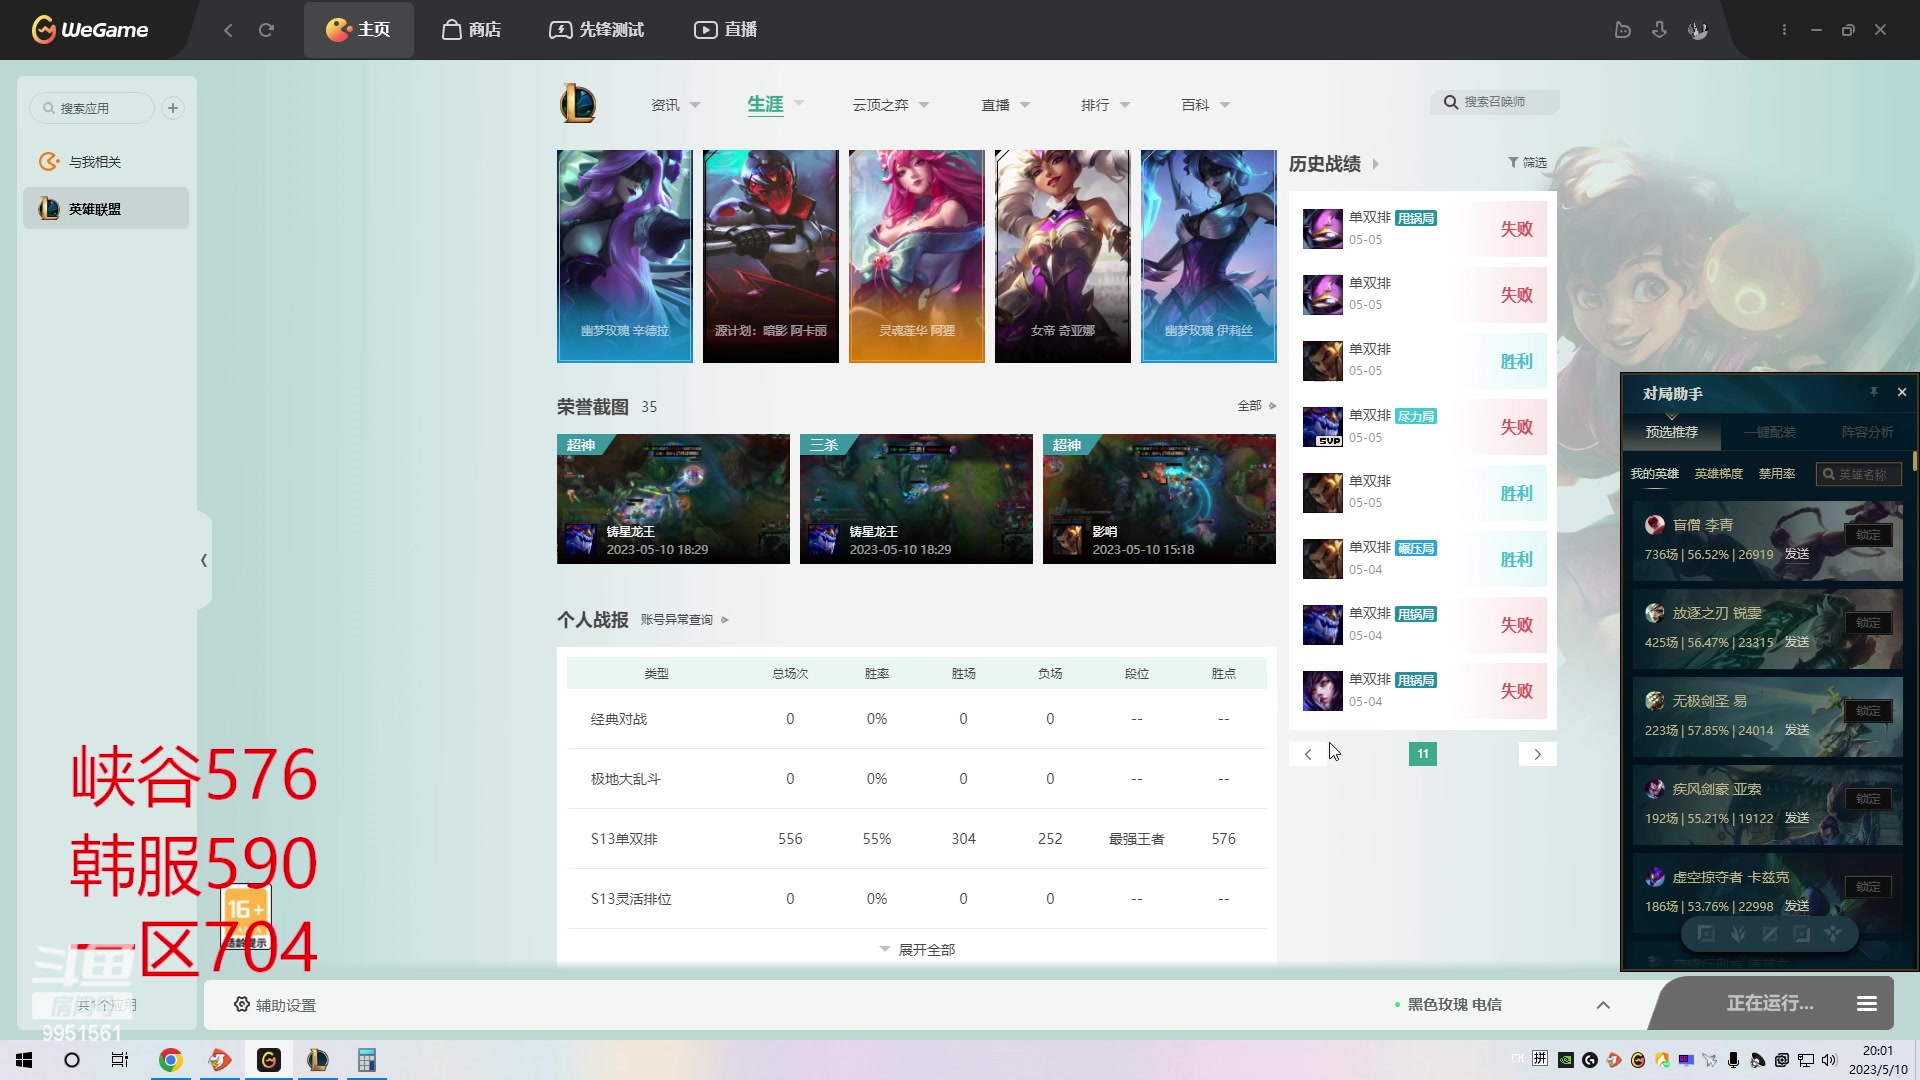1920x1080 pixels.
Task: Select 英雄梯度 filter
Action: pyautogui.click(x=1718, y=474)
